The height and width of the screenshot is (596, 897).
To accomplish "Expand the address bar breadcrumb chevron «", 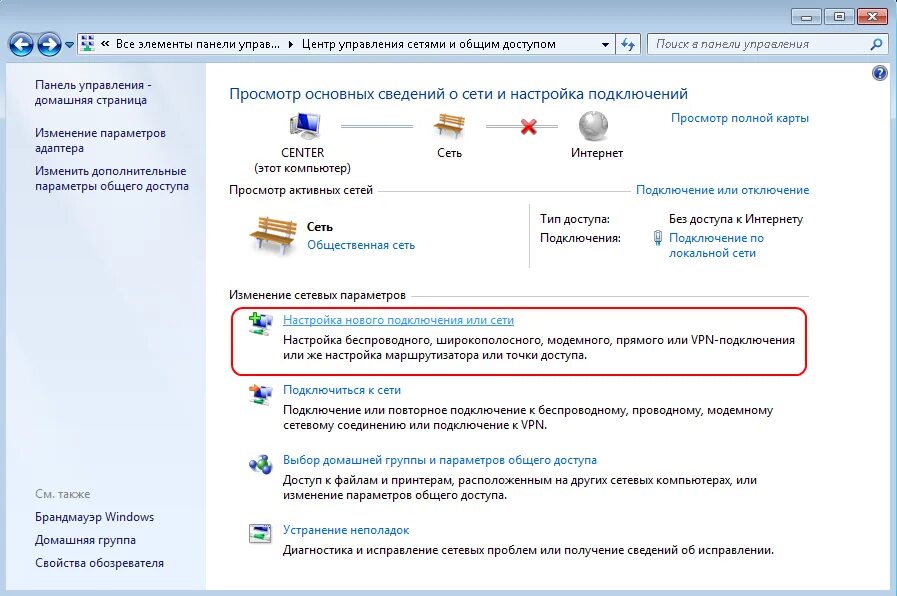I will [x=105, y=43].
